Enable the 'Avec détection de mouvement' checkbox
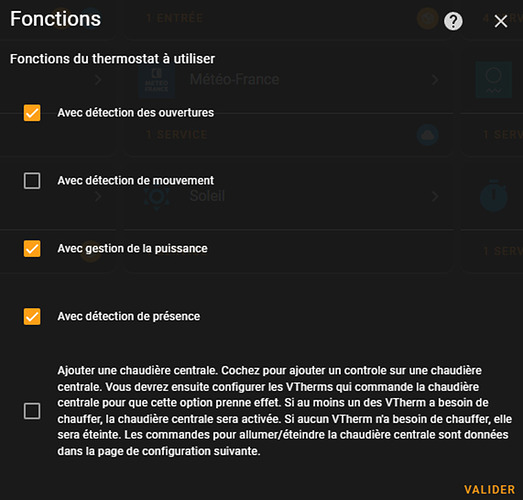 32,180
